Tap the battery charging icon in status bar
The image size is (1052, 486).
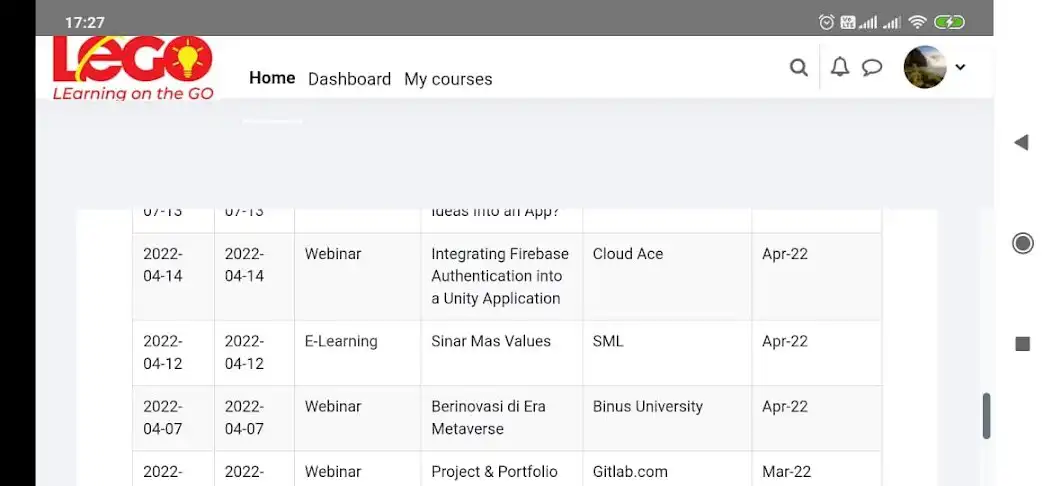(948, 22)
